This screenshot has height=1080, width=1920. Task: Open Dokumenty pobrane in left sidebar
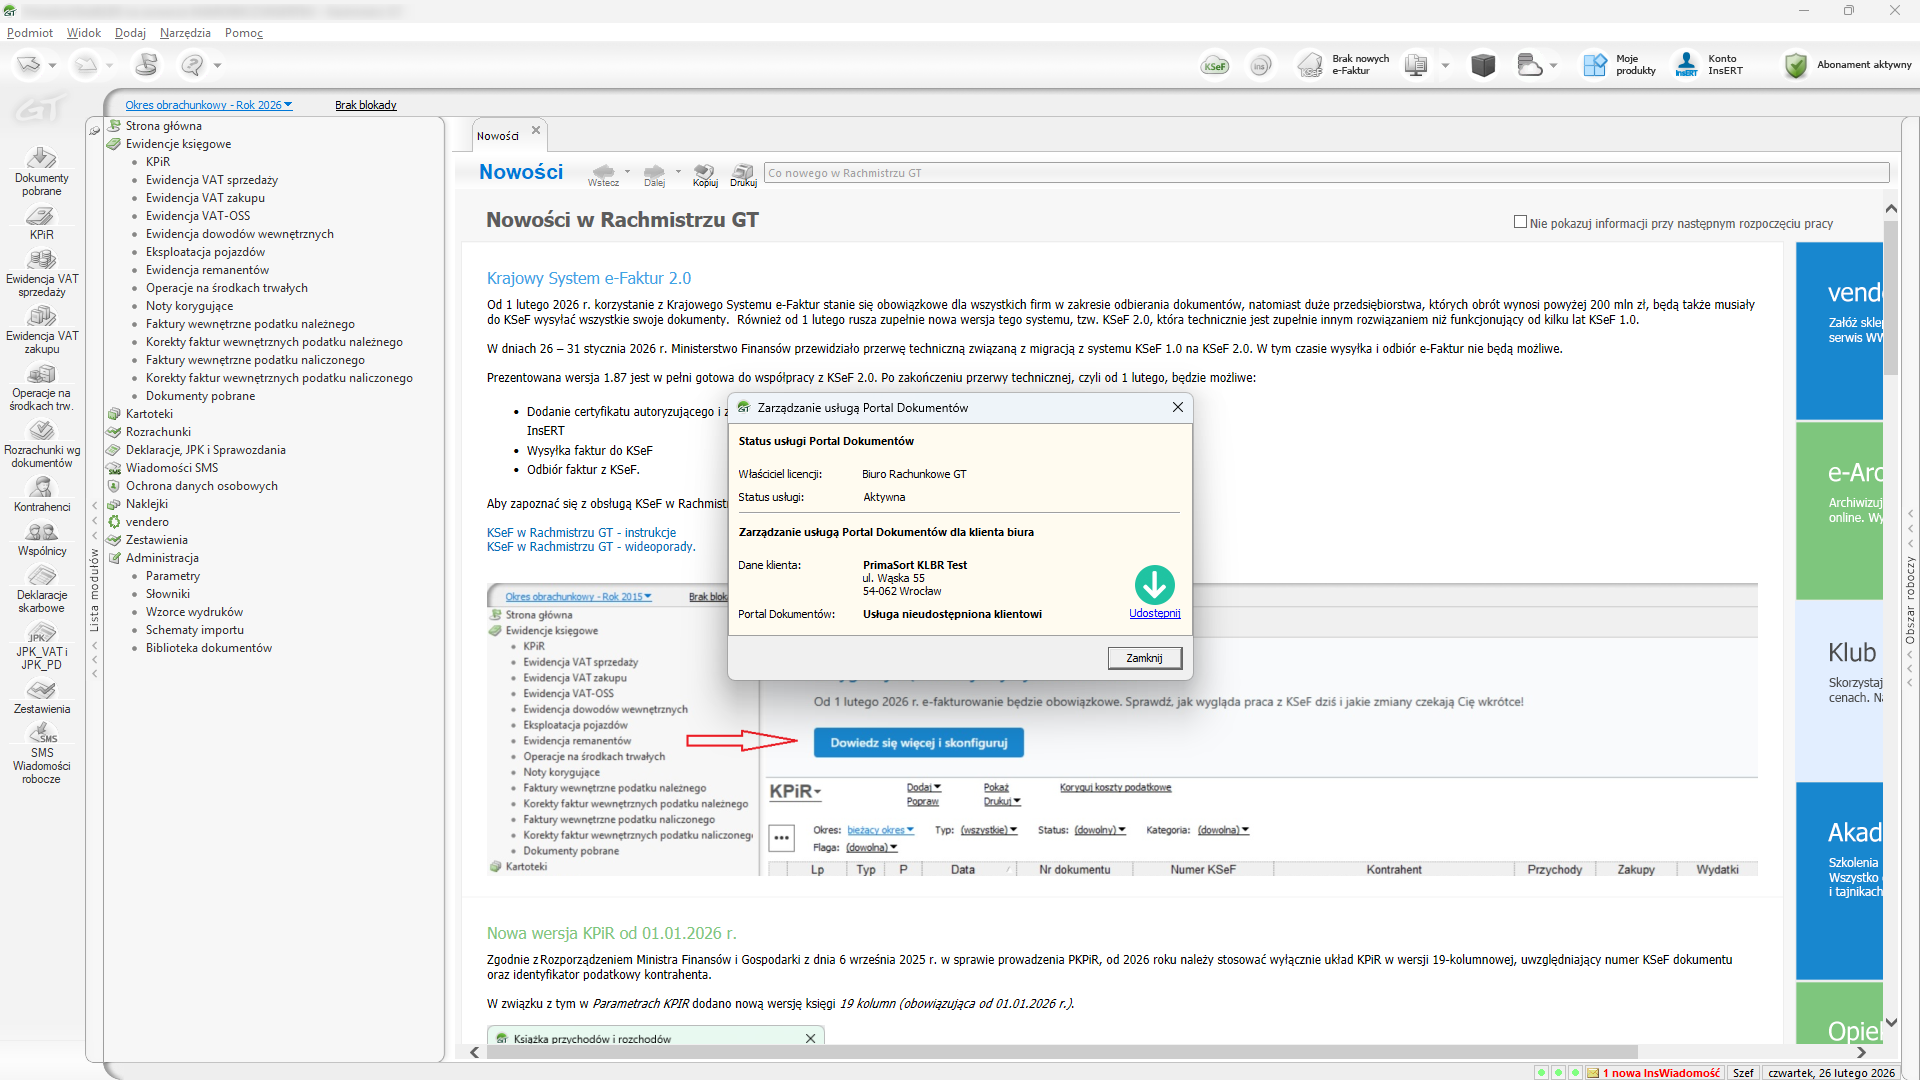click(x=41, y=170)
